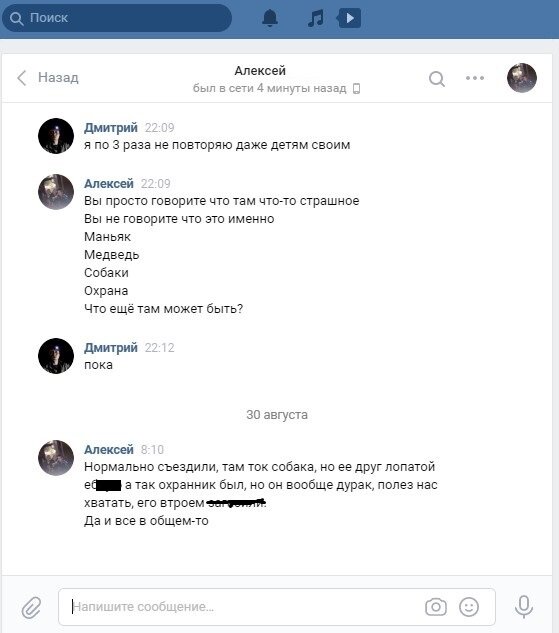Image resolution: width=559 pixels, height=633 pixels.
Task: Click Алексей's avatar beside 22:09 message
Action: (x=56, y=192)
